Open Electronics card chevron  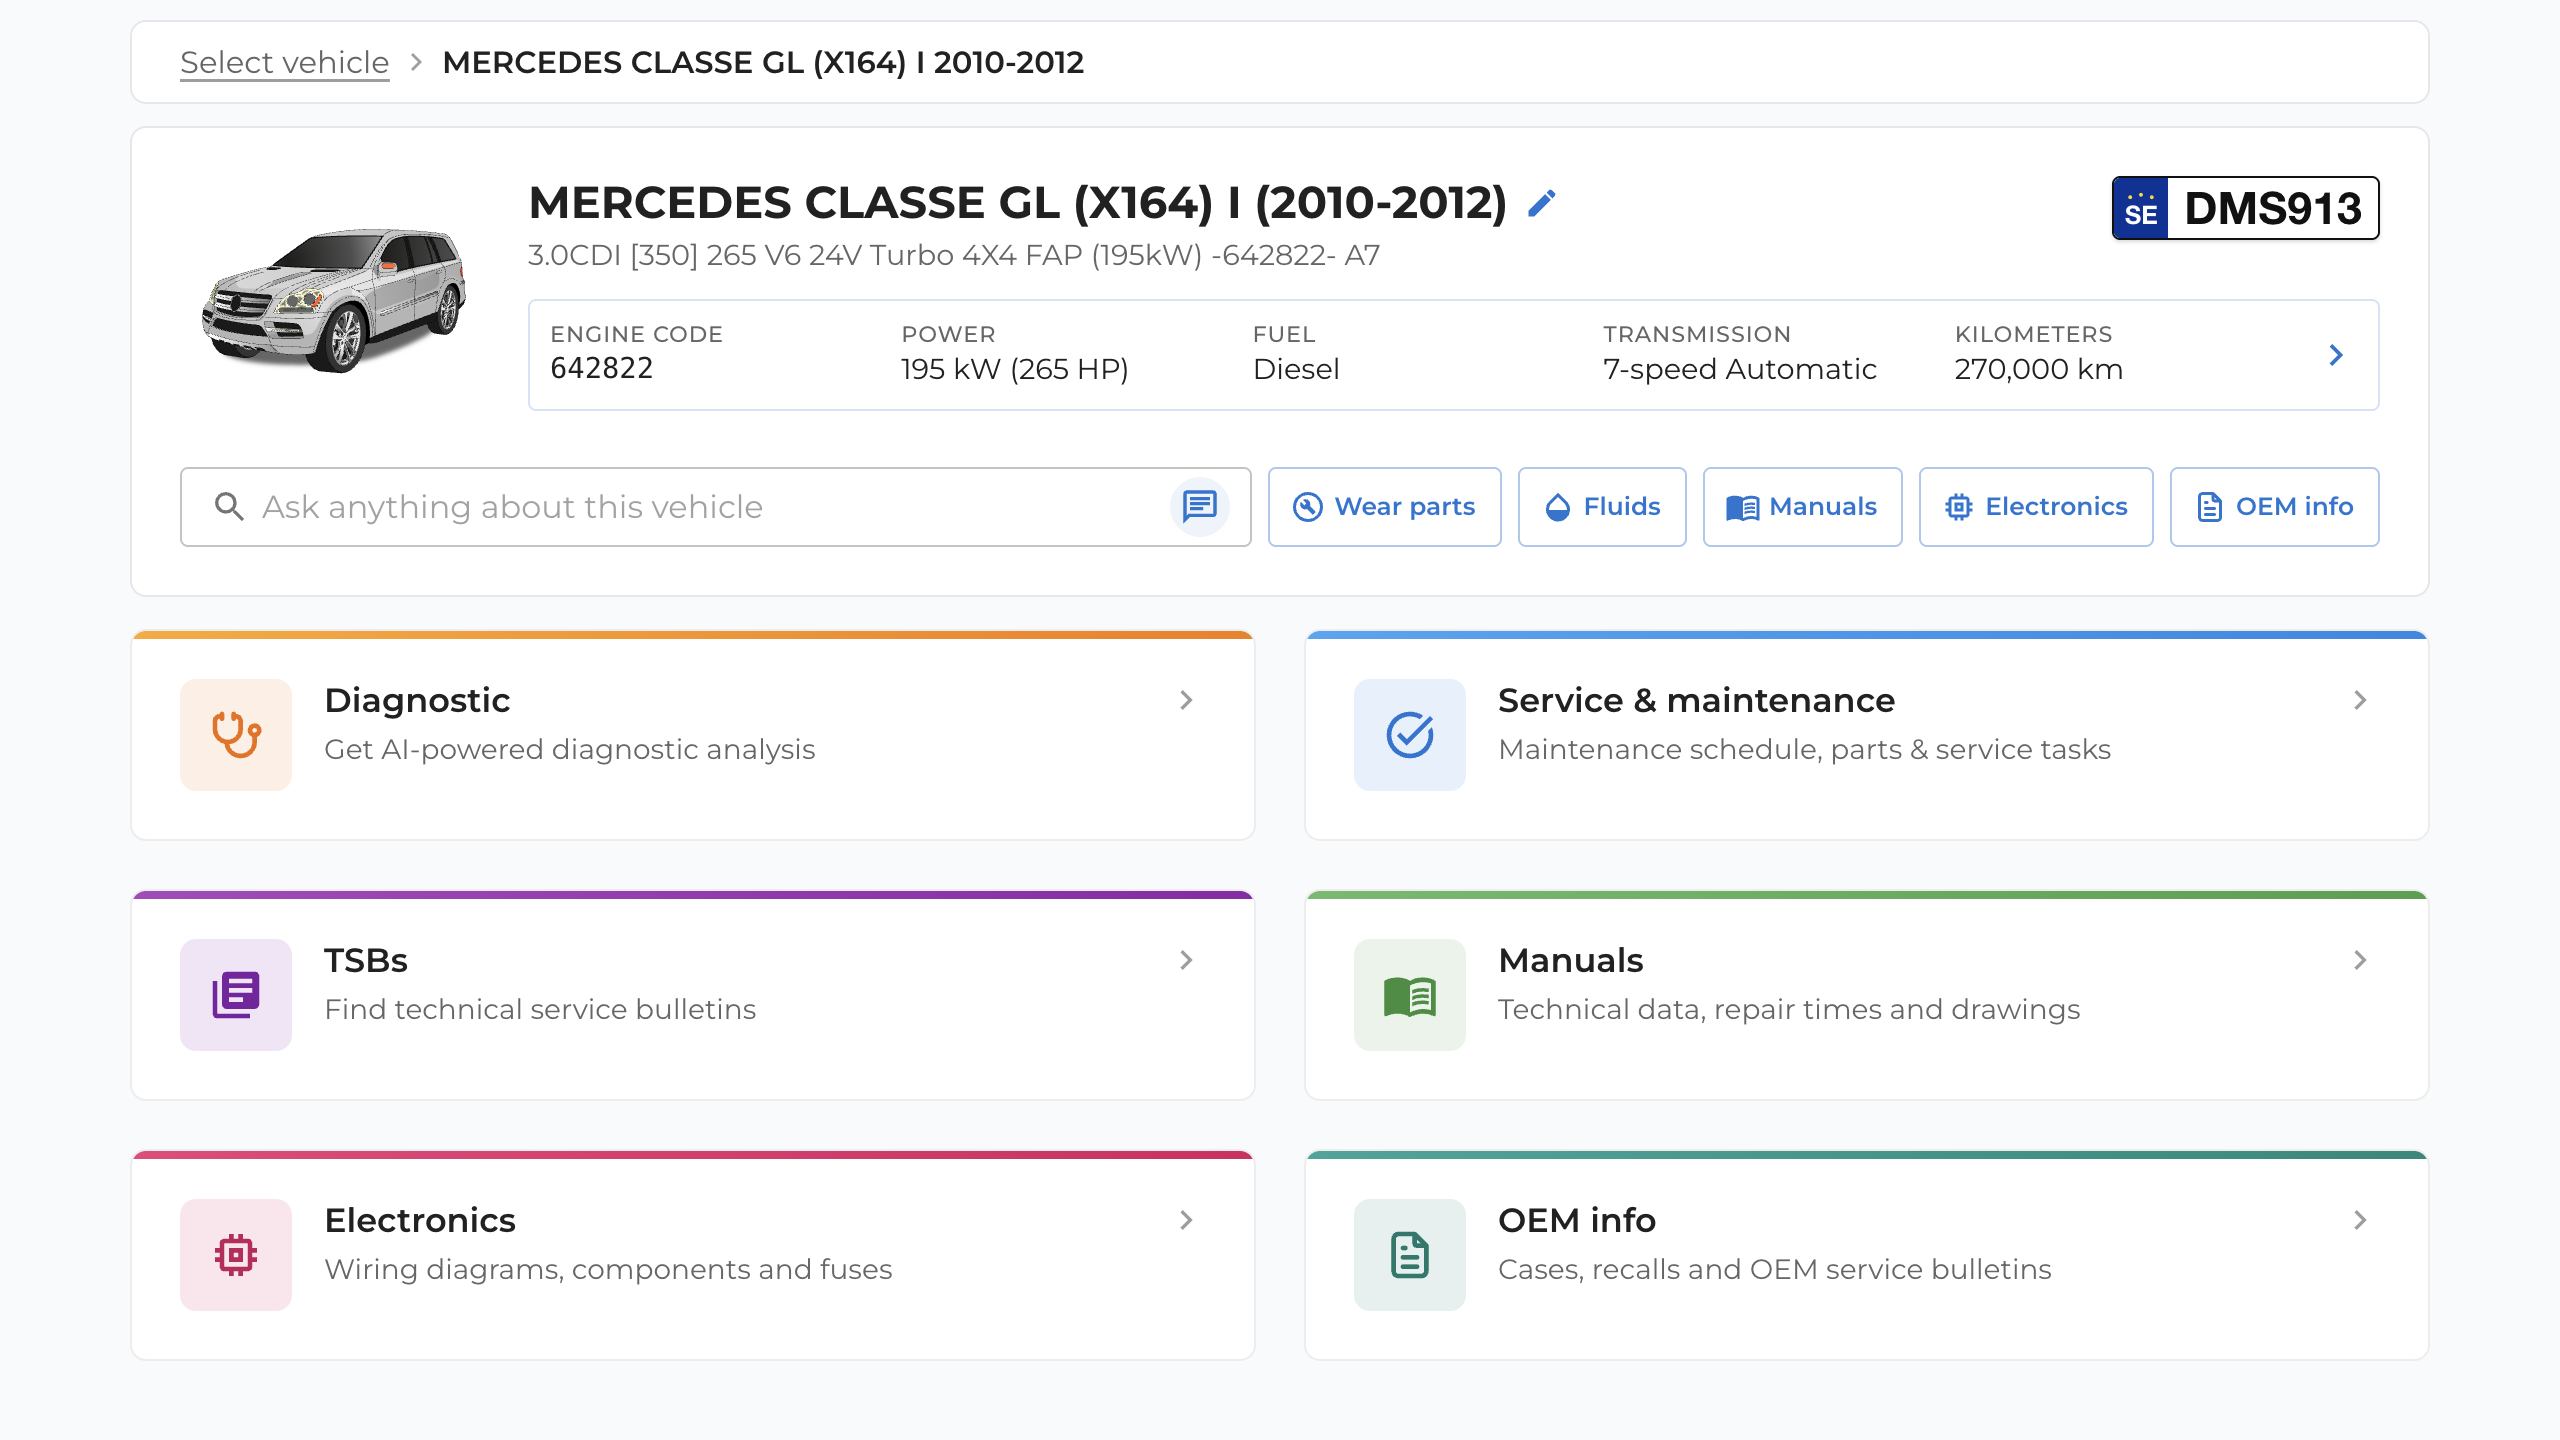pyautogui.click(x=1186, y=1220)
